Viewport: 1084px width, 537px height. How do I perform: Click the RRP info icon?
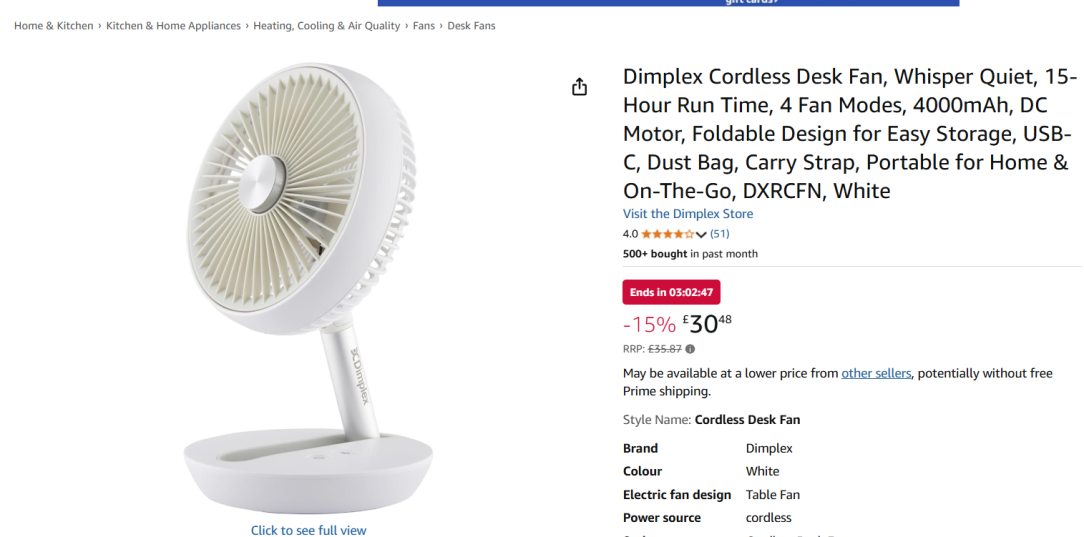click(x=690, y=349)
